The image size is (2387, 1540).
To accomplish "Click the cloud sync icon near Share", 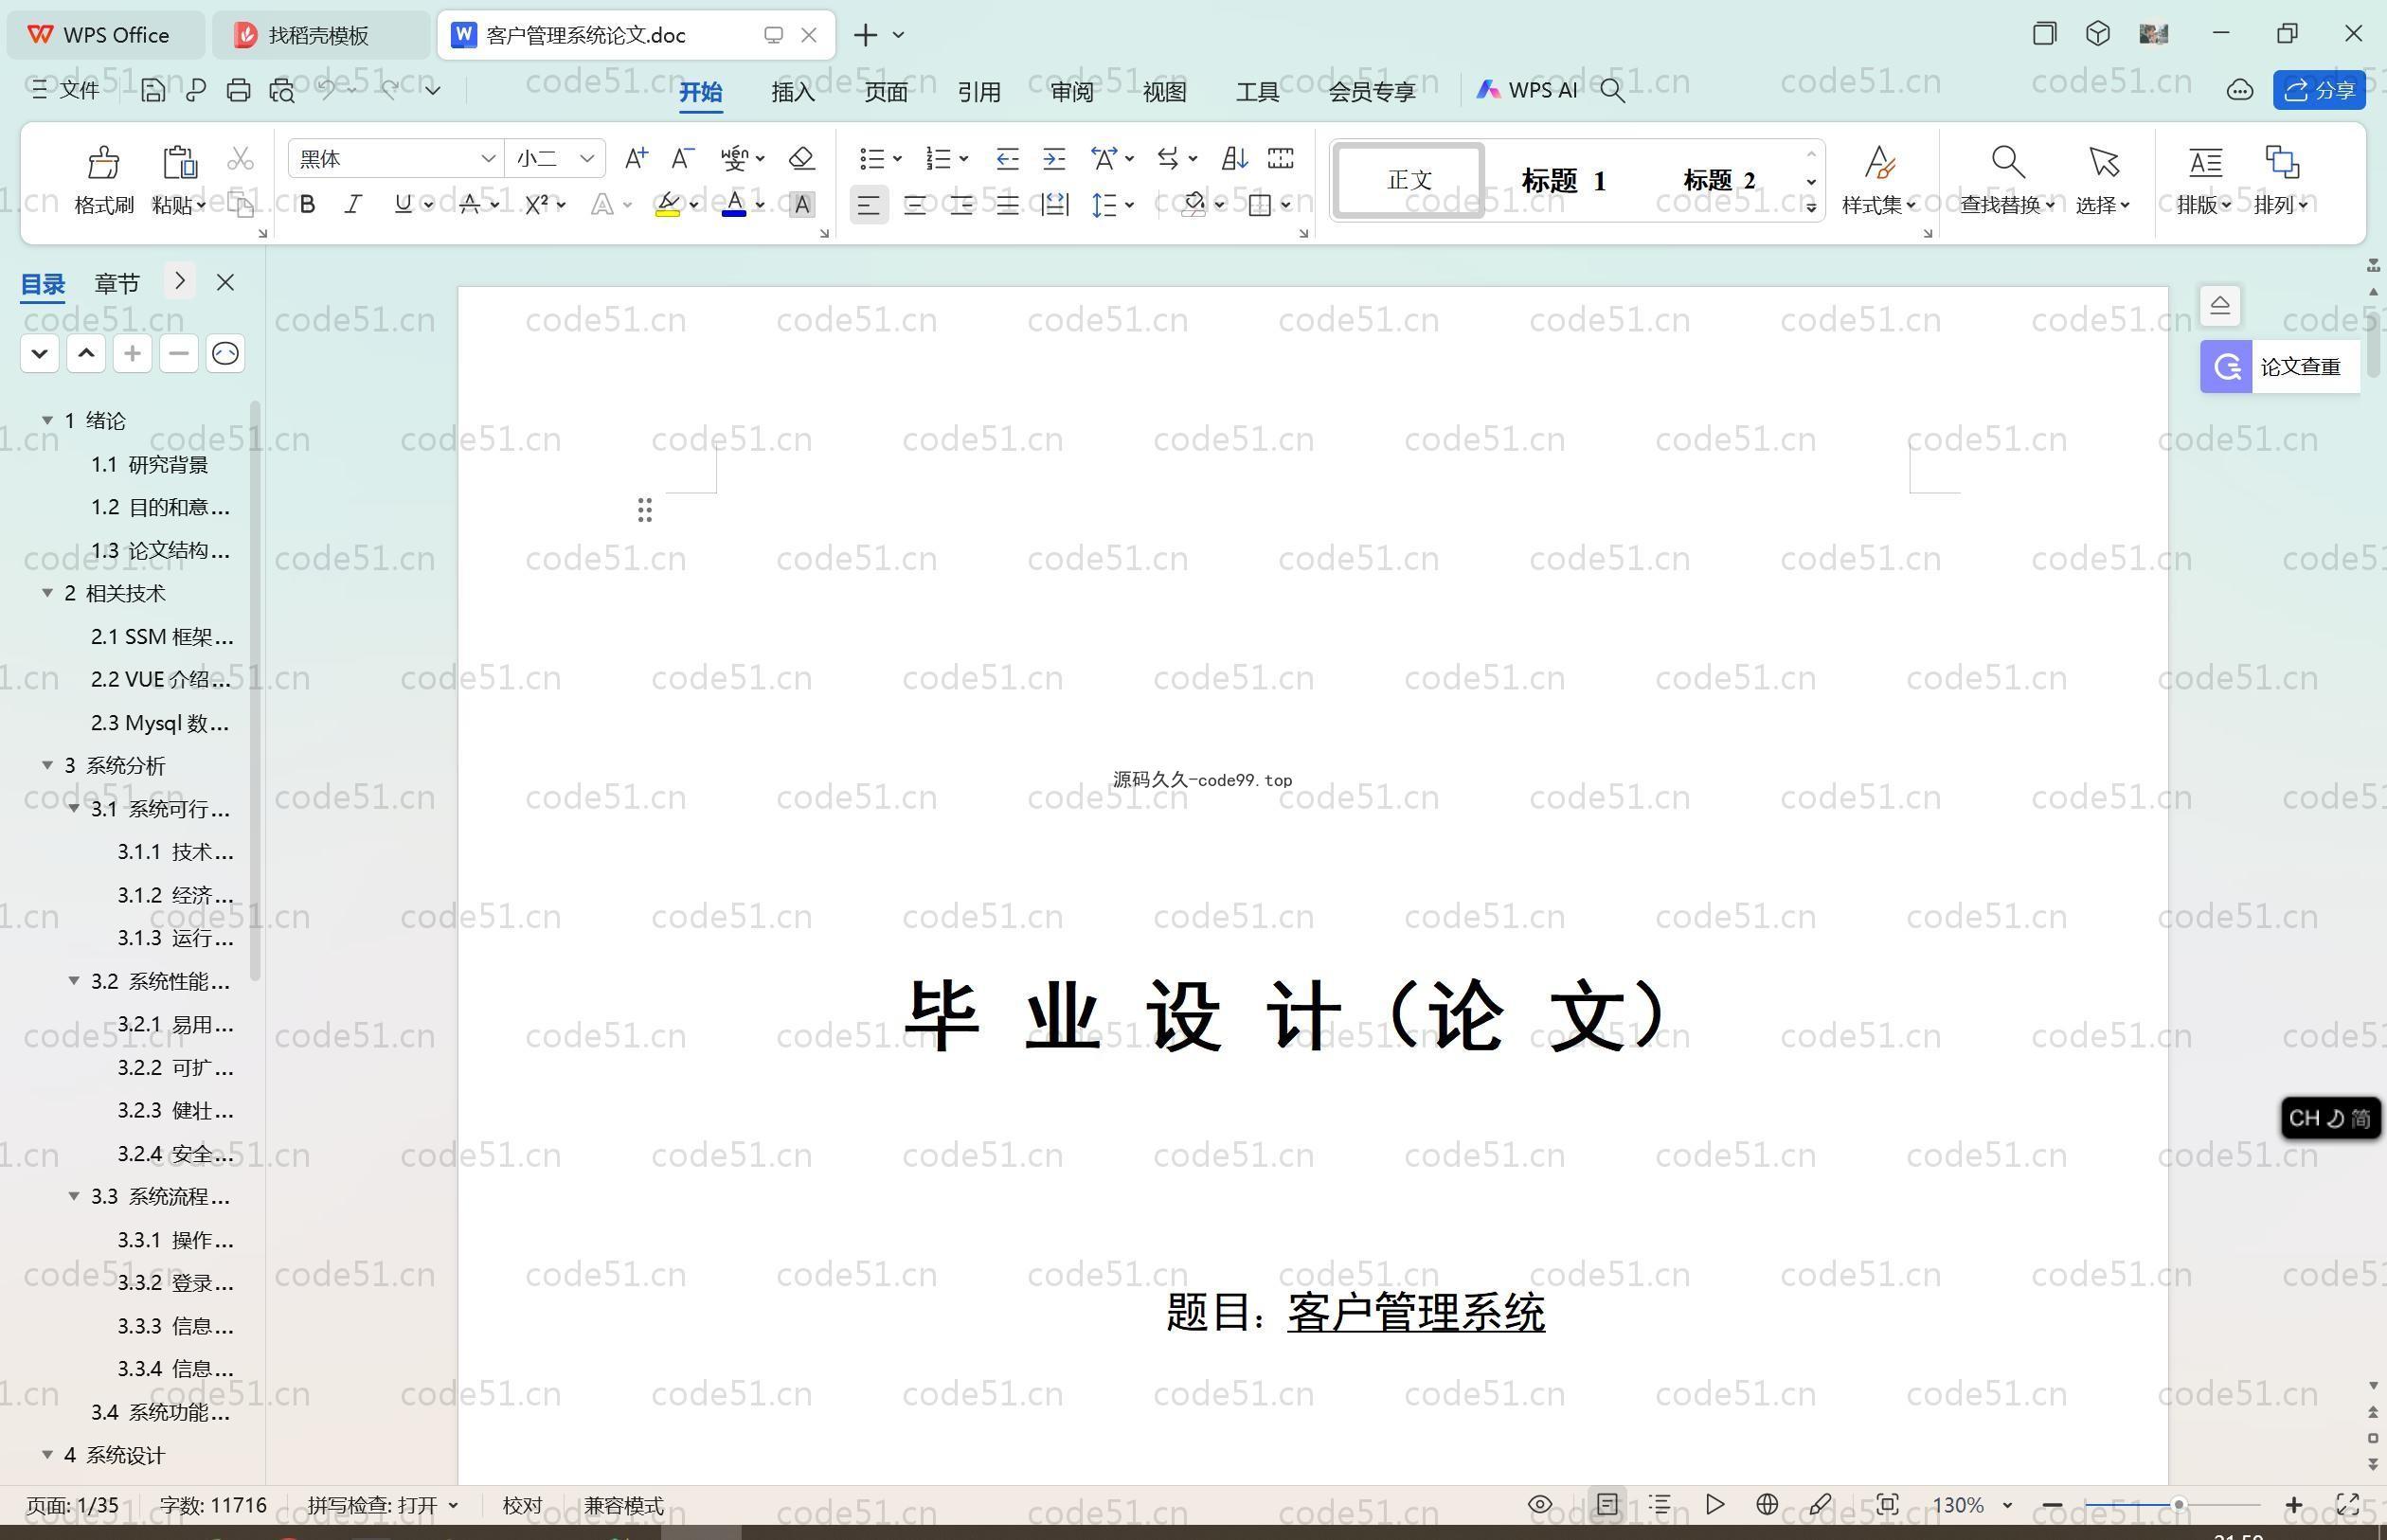I will tap(2239, 90).
